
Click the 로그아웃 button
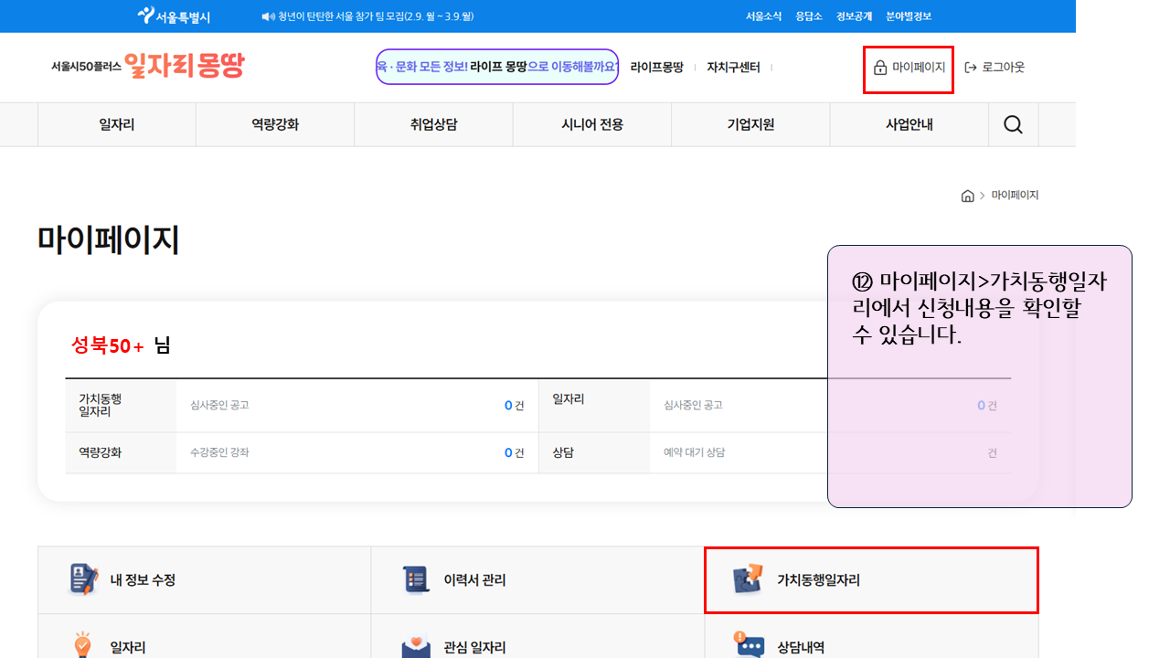tap(995, 68)
